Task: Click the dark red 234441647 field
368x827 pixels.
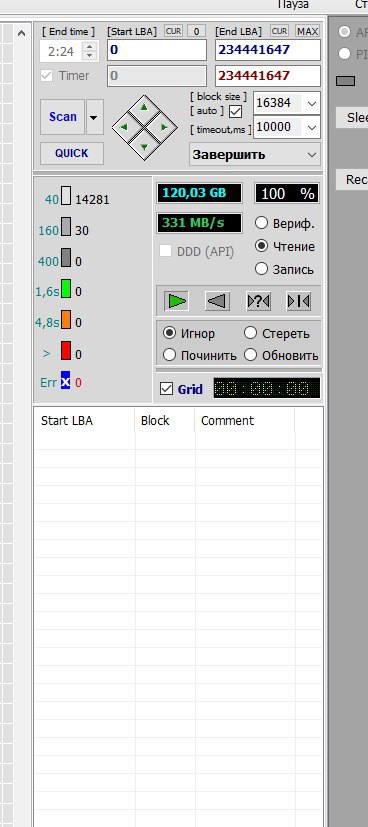Action: pos(268,76)
